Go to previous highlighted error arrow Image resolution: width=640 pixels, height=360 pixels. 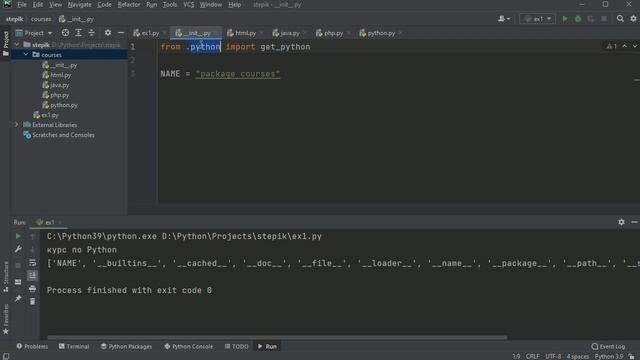click(624, 46)
